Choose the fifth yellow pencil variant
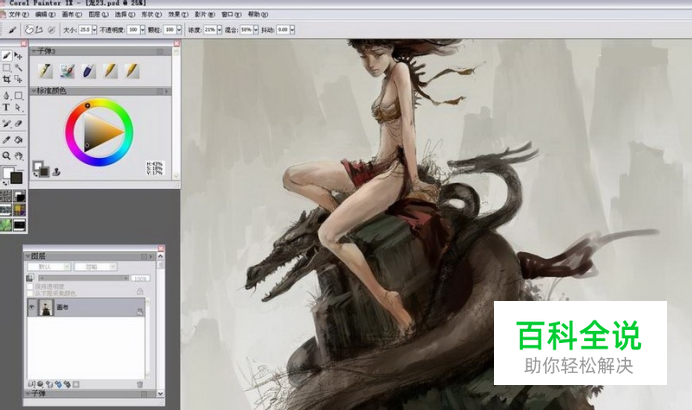This screenshot has height=410, width=692. click(x=132, y=71)
